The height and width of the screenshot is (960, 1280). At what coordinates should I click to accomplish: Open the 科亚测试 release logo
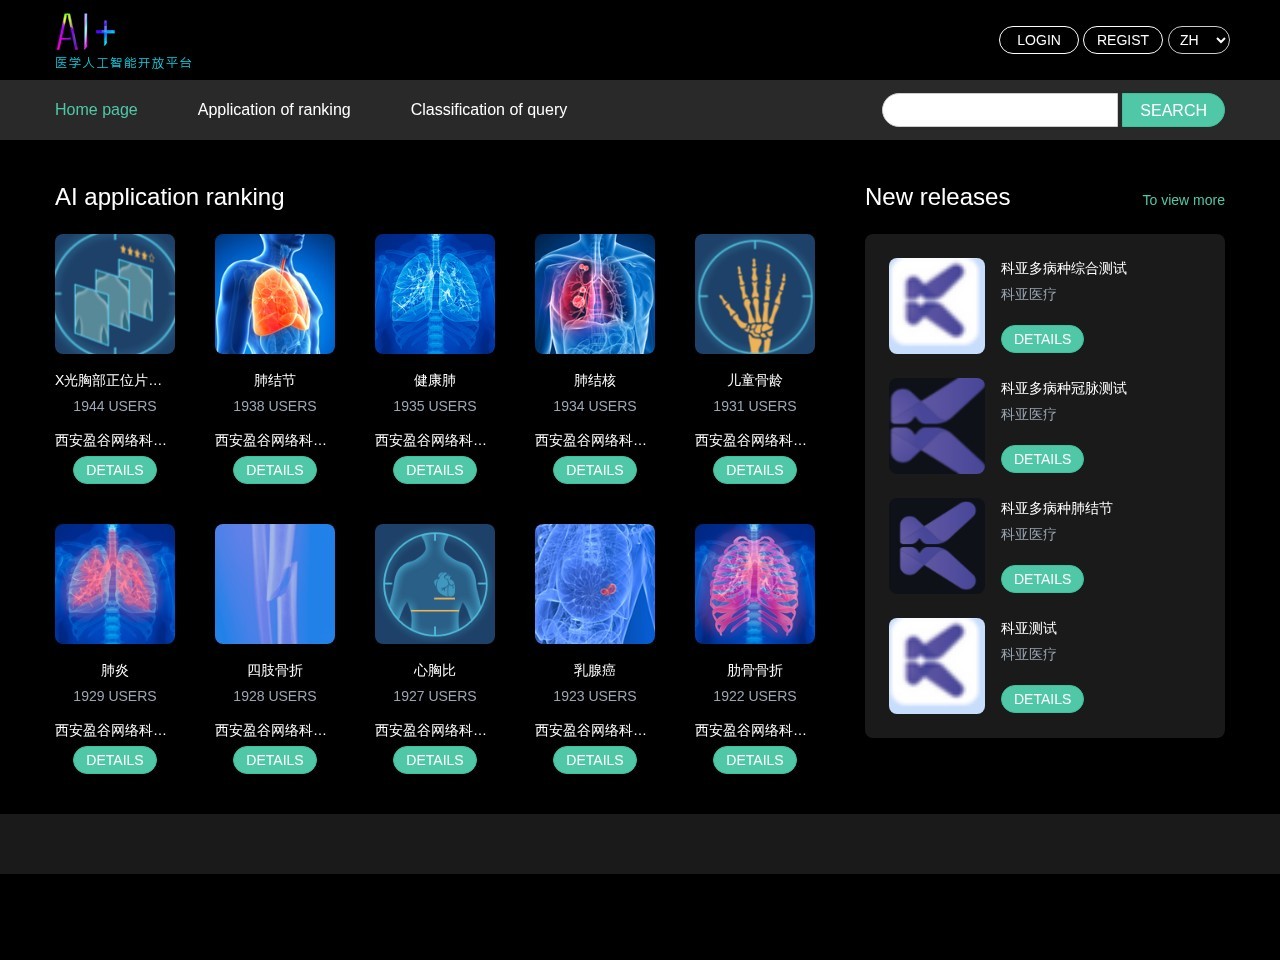(937, 666)
